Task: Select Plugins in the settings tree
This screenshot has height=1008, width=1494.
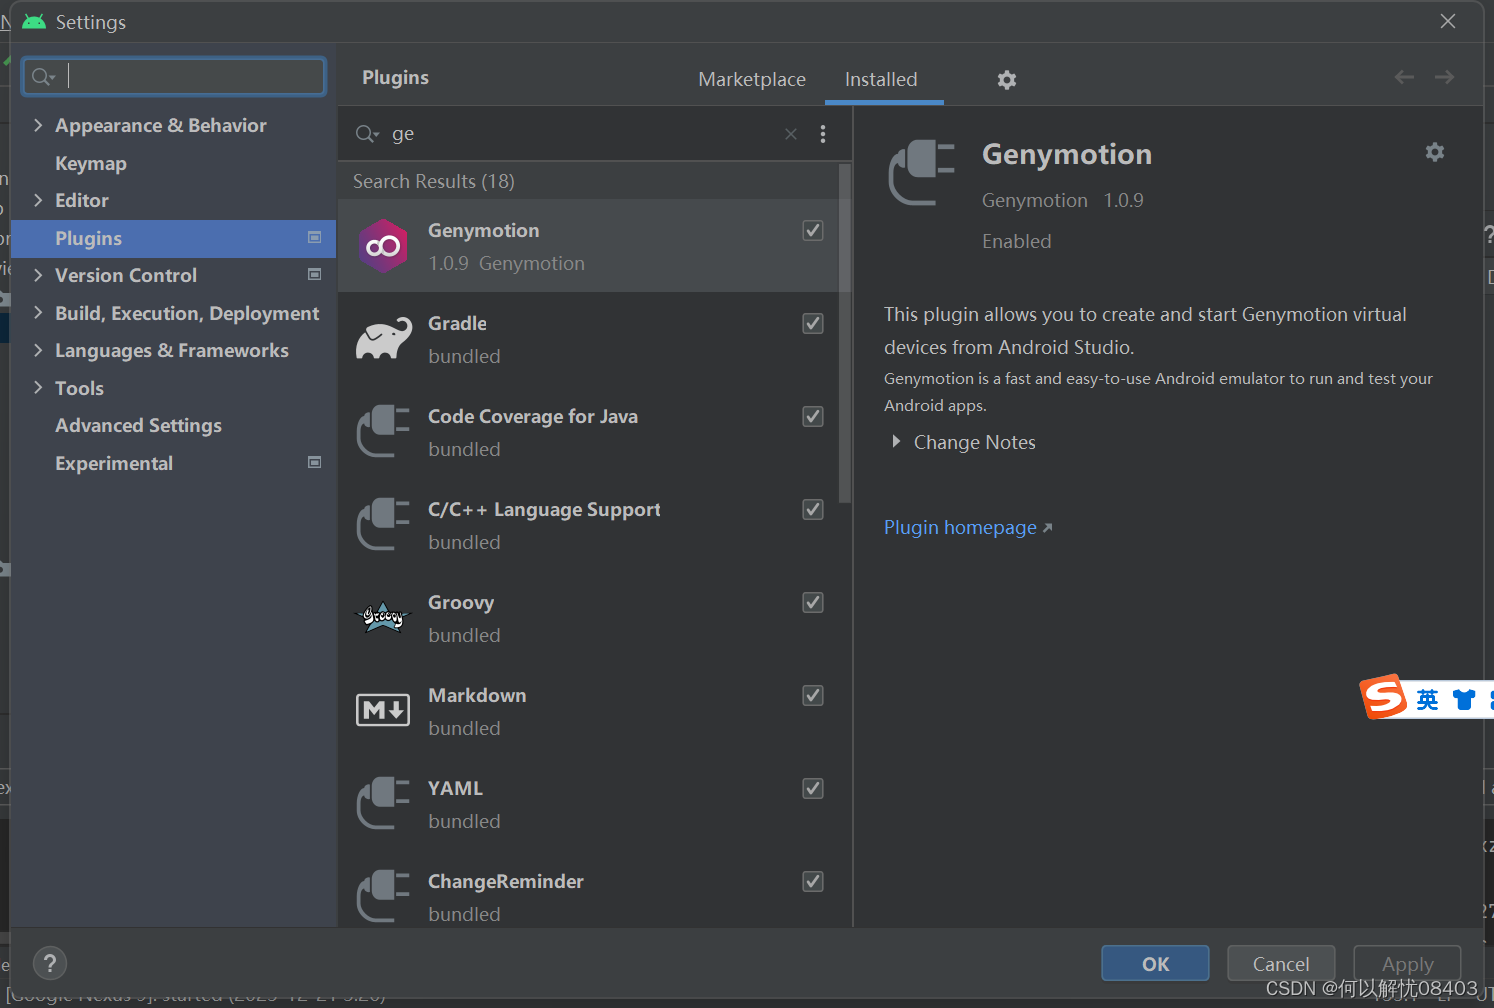Action: pos(174,238)
